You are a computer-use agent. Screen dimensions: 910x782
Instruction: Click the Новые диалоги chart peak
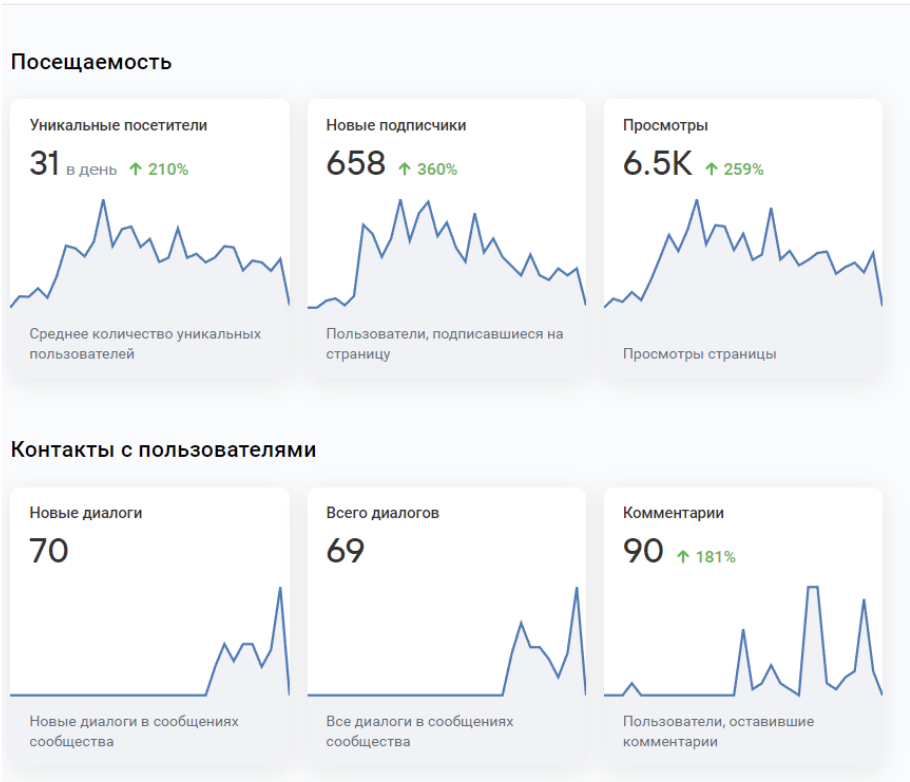point(280,589)
